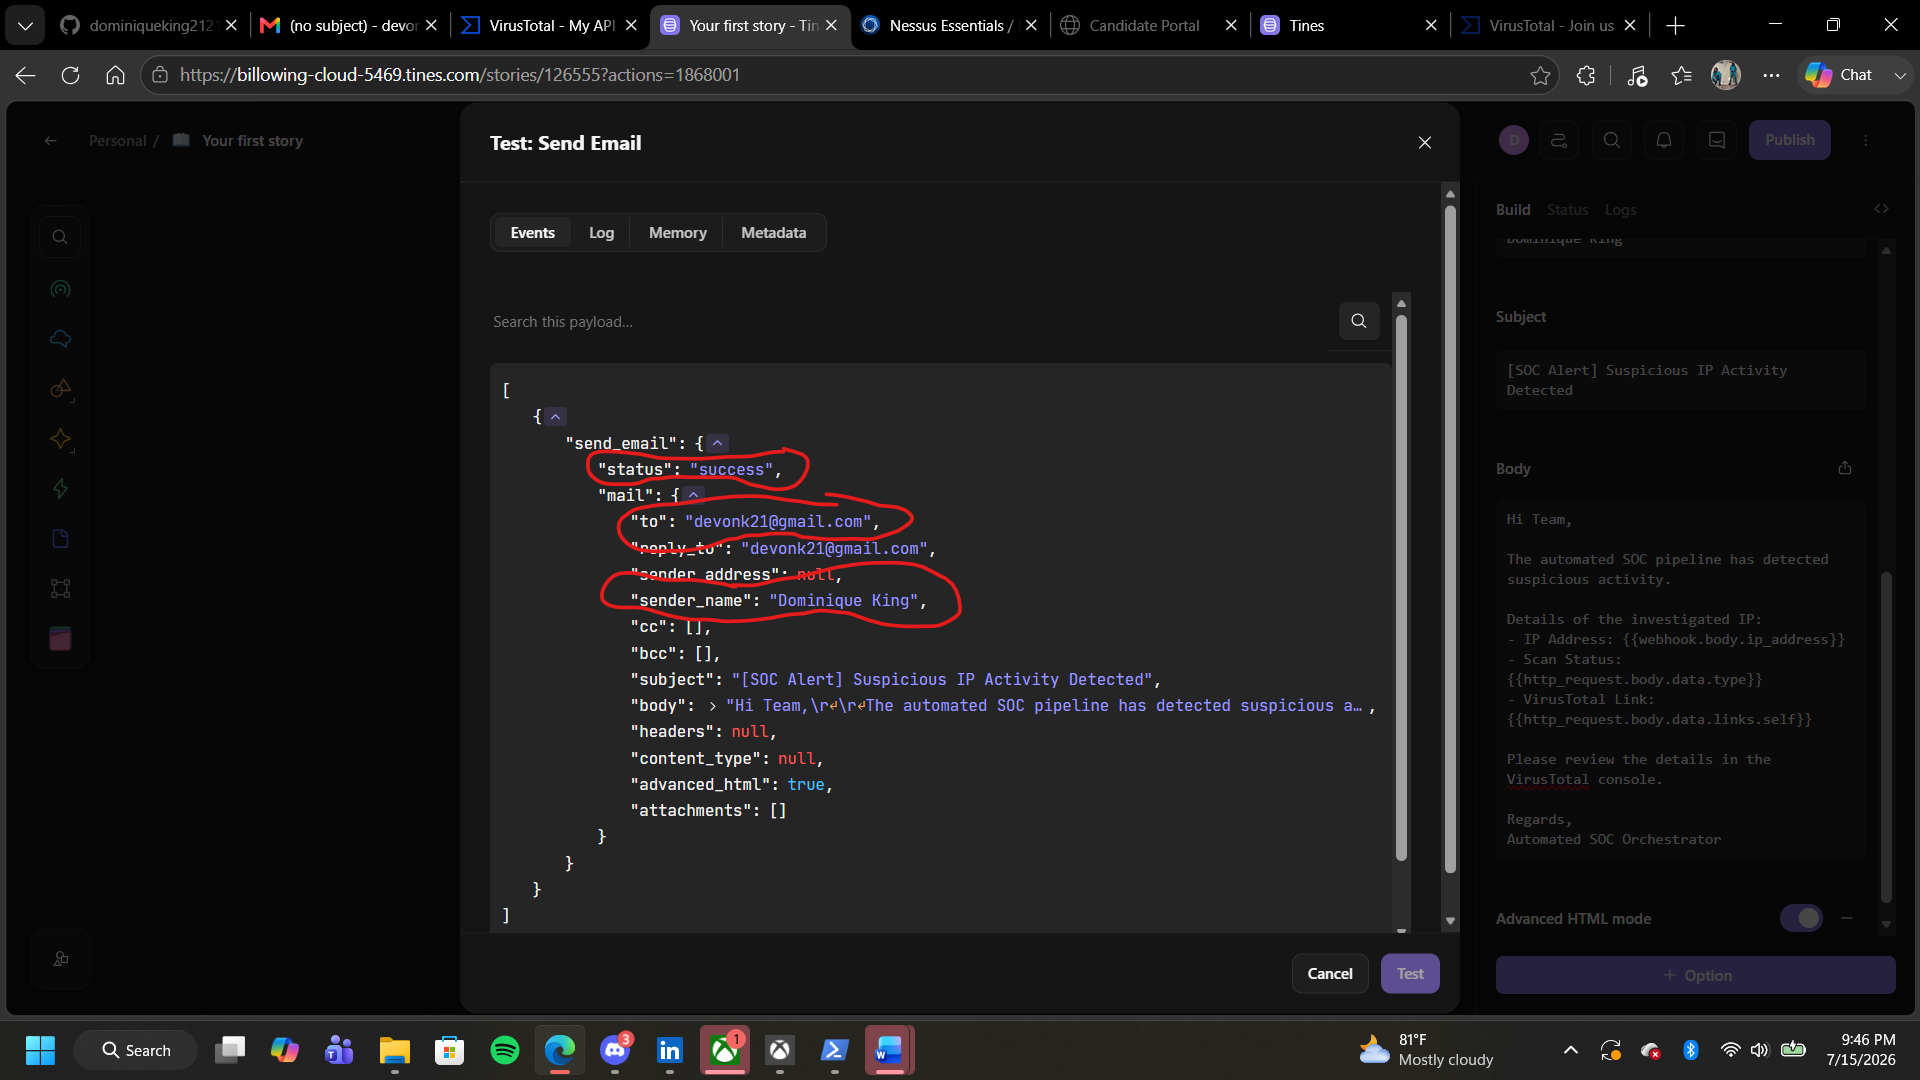
Task: Click the search payload magnifier icon
Action: click(x=1358, y=321)
